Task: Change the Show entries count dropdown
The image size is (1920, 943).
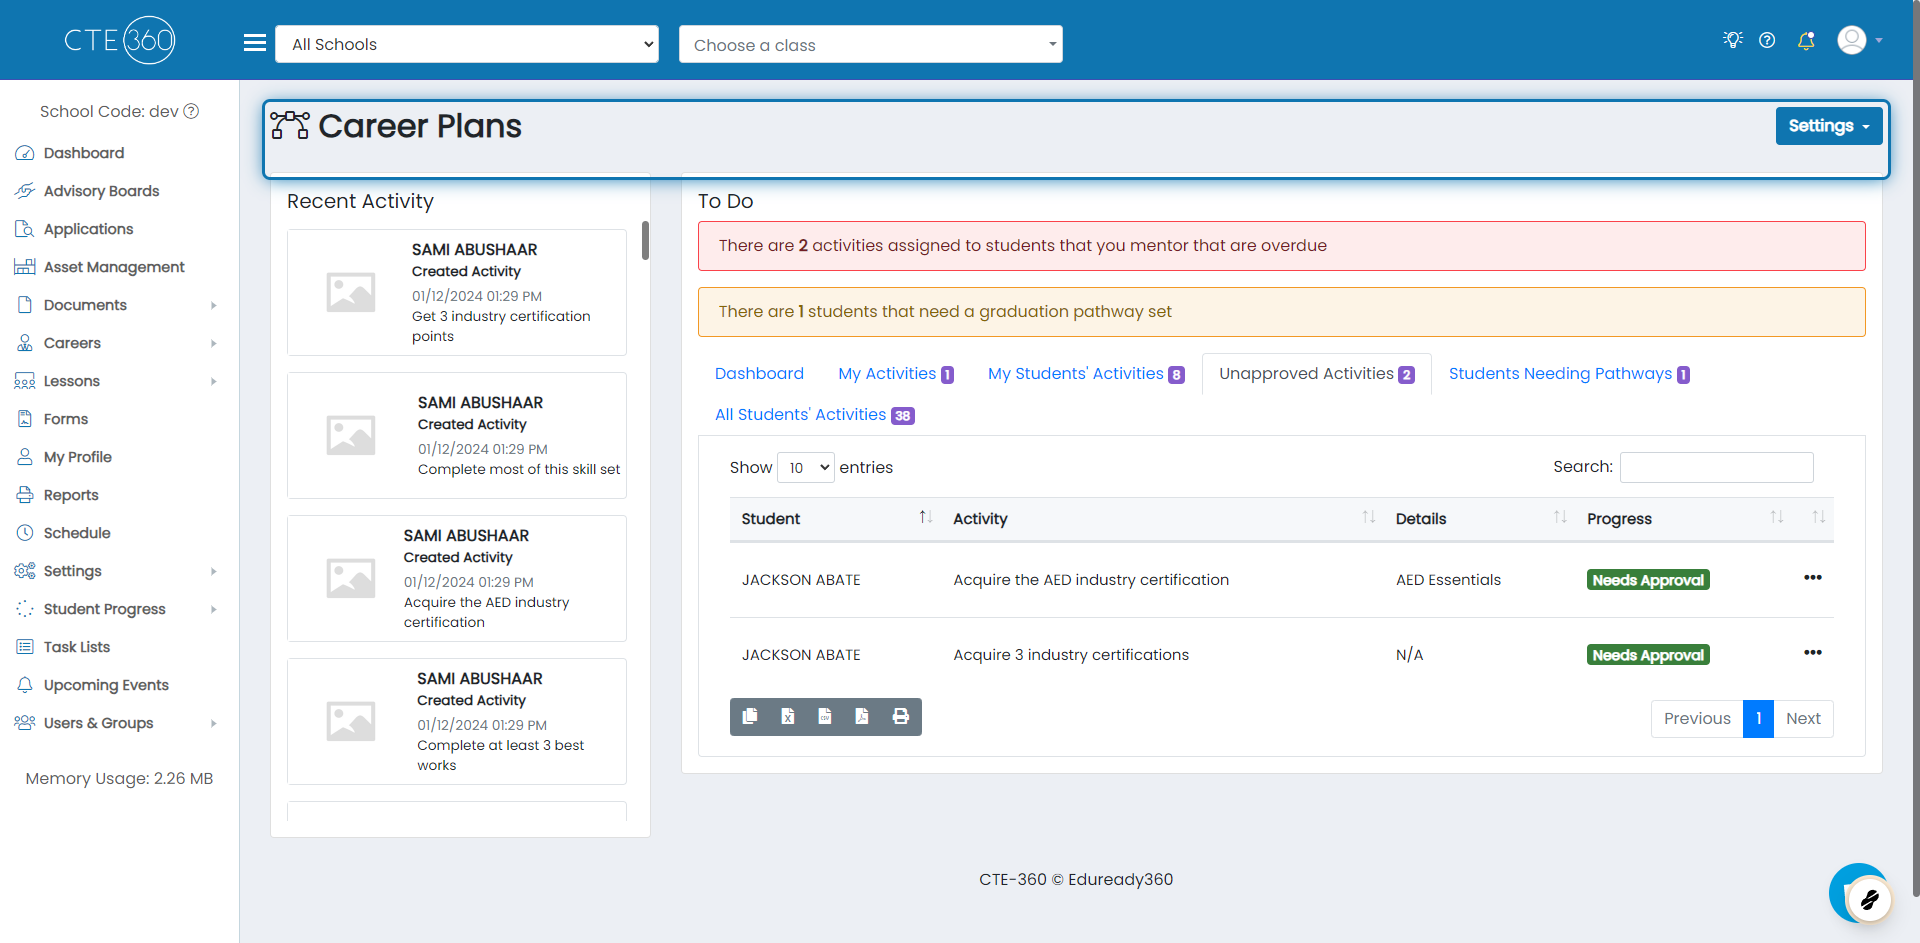Action: pyautogui.click(x=806, y=468)
